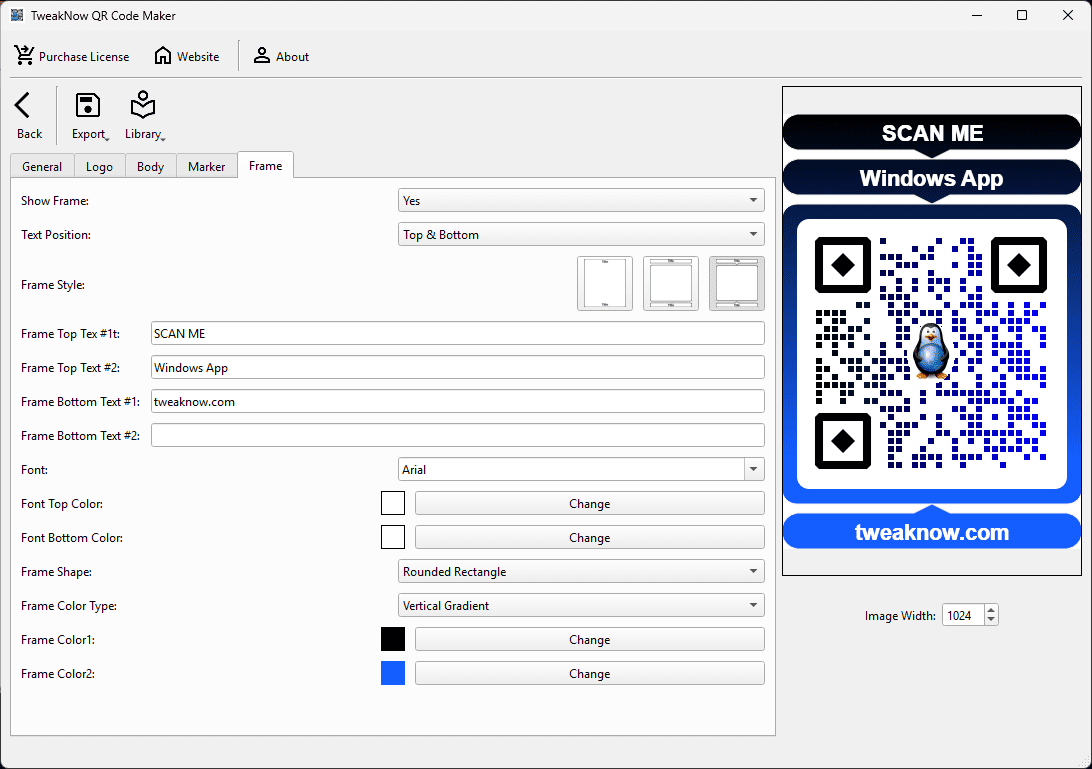
Task: Click the Frame Bottom Text #2 field
Action: point(457,434)
